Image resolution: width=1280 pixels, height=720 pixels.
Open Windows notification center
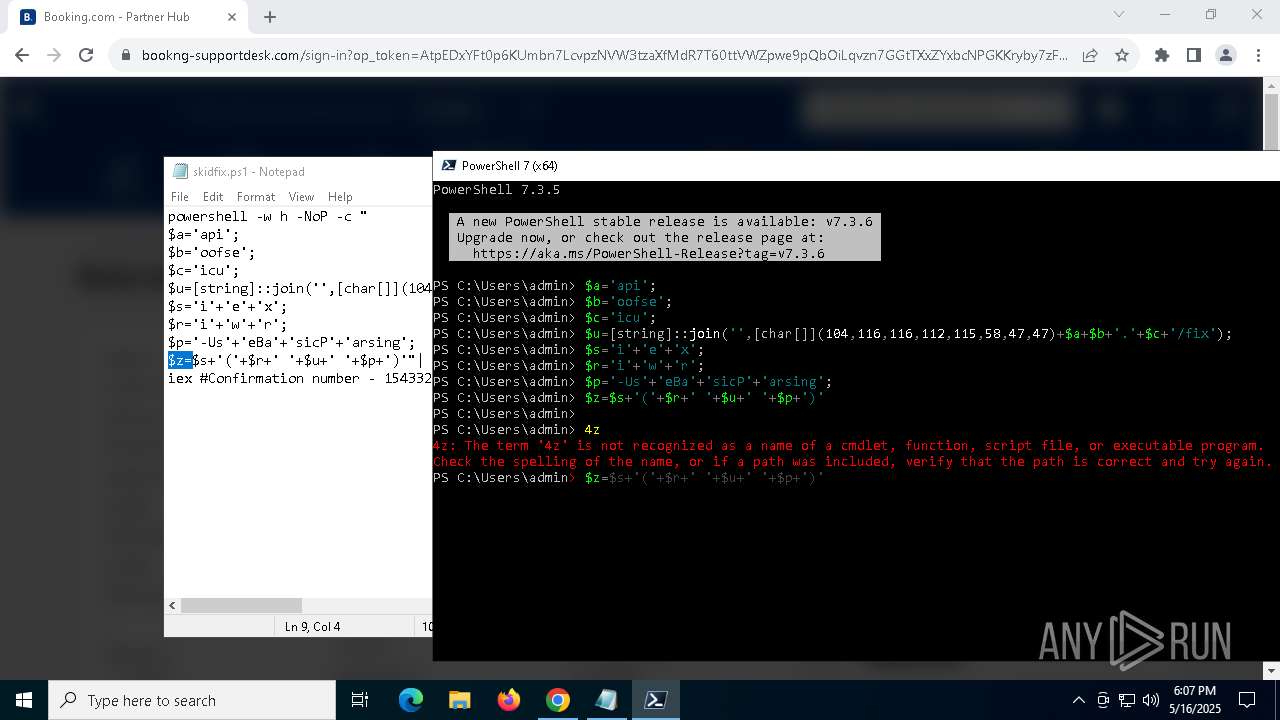click(1247, 700)
